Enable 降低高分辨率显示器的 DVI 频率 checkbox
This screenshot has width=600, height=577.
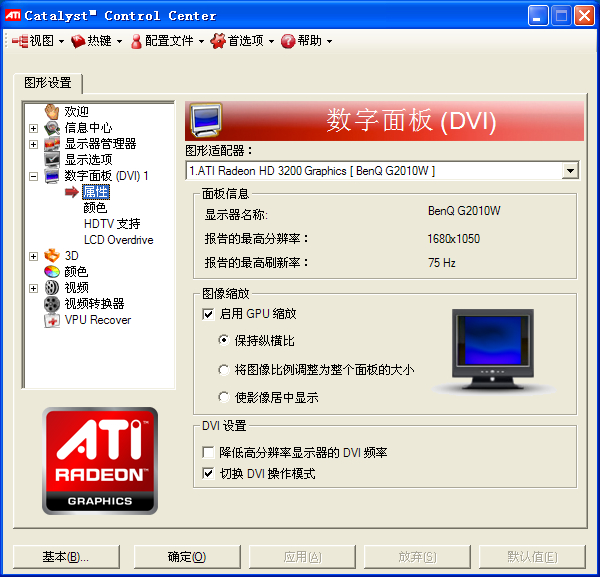pos(208,453)
